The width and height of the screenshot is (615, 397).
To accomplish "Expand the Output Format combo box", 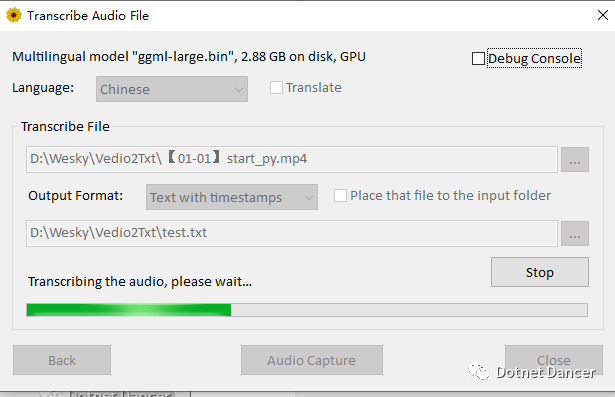I will click(232, 197).
